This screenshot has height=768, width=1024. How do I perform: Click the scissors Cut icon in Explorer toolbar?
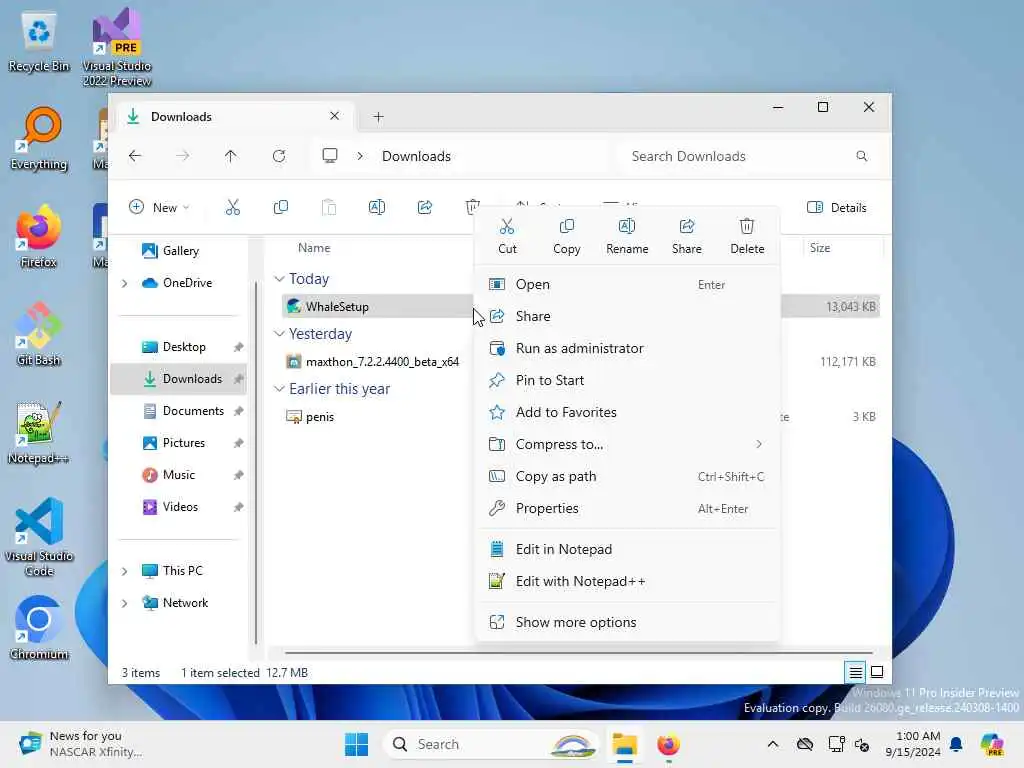point(232,207)
